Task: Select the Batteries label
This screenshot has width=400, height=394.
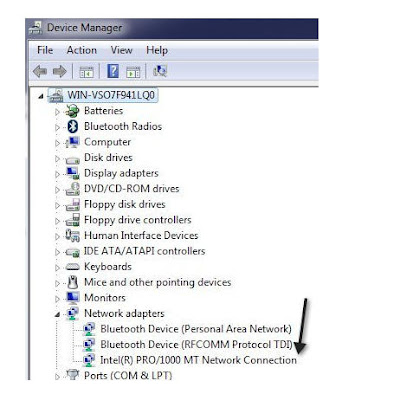Action: 103,111
